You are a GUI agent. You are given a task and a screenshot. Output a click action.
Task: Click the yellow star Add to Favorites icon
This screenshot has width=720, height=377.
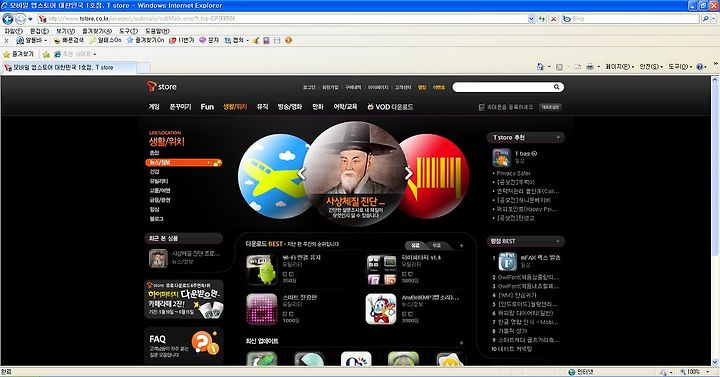click(46, 54)
